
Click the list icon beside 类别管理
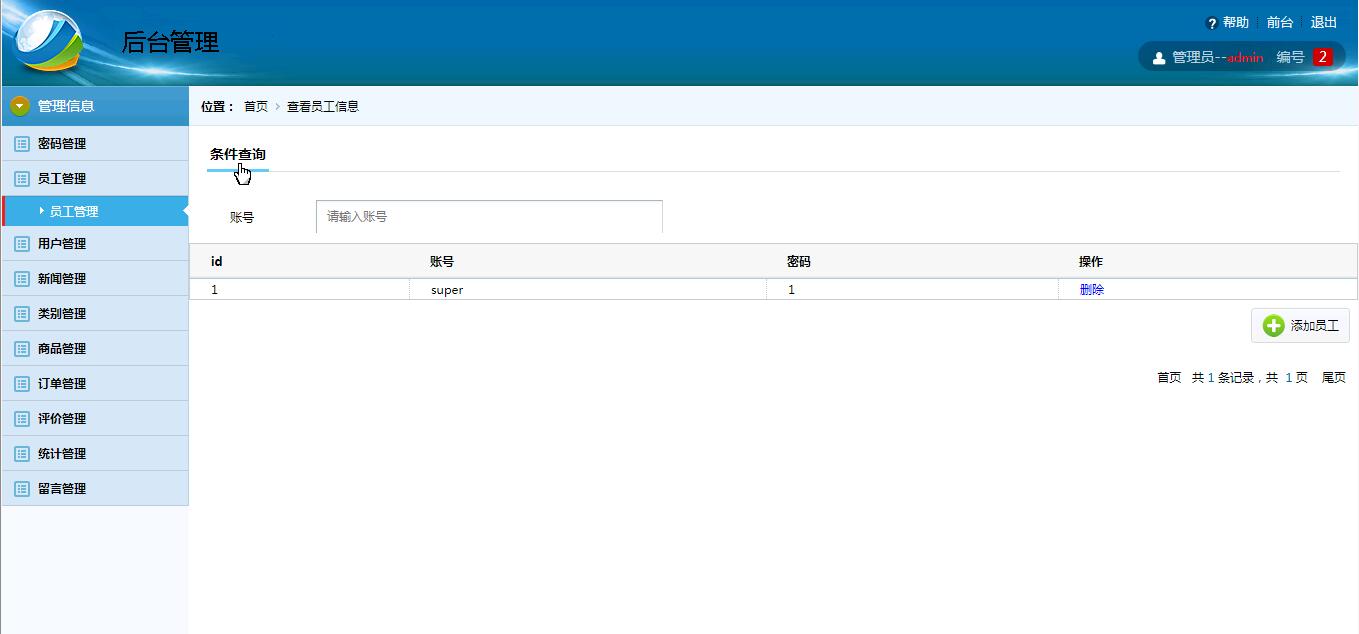22,314
